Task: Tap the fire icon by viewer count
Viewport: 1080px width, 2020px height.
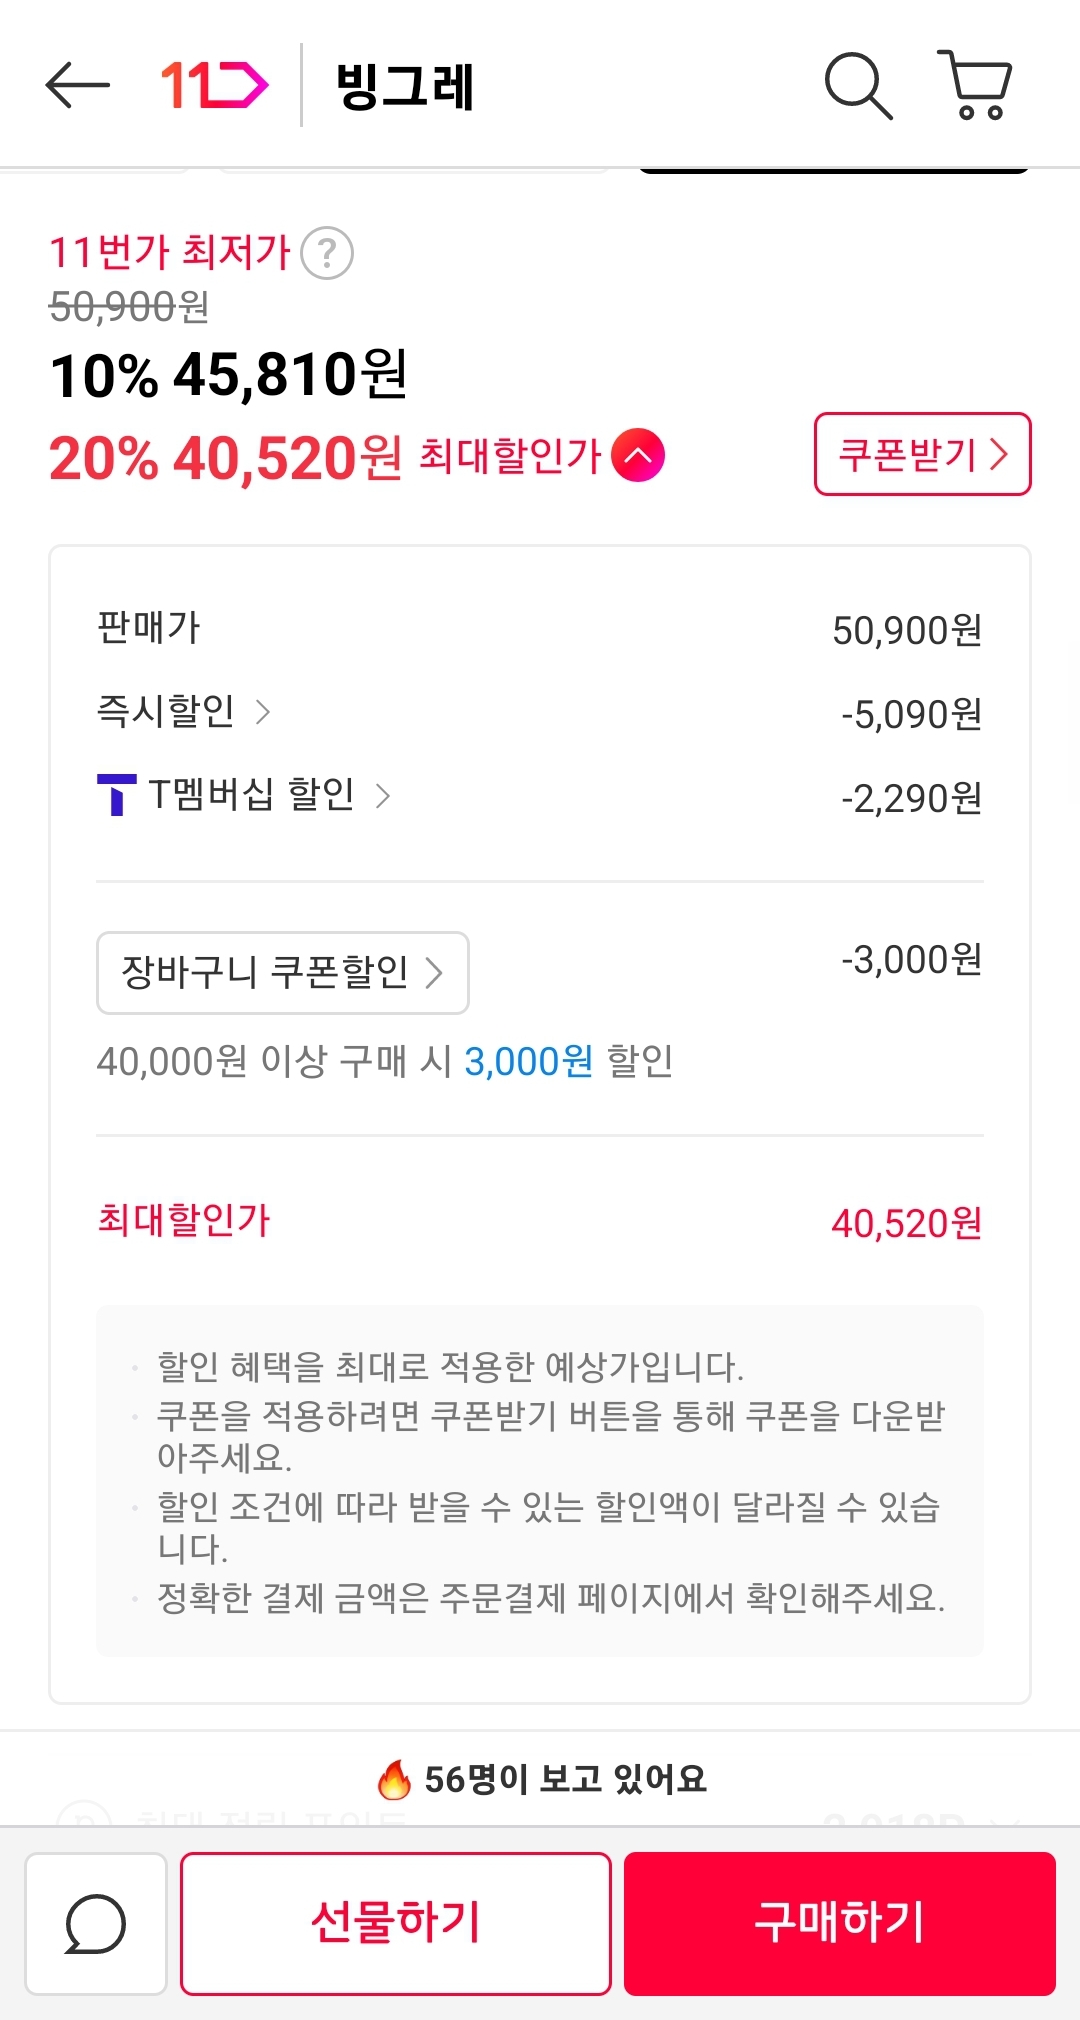Action: [x=394, y=1779]
